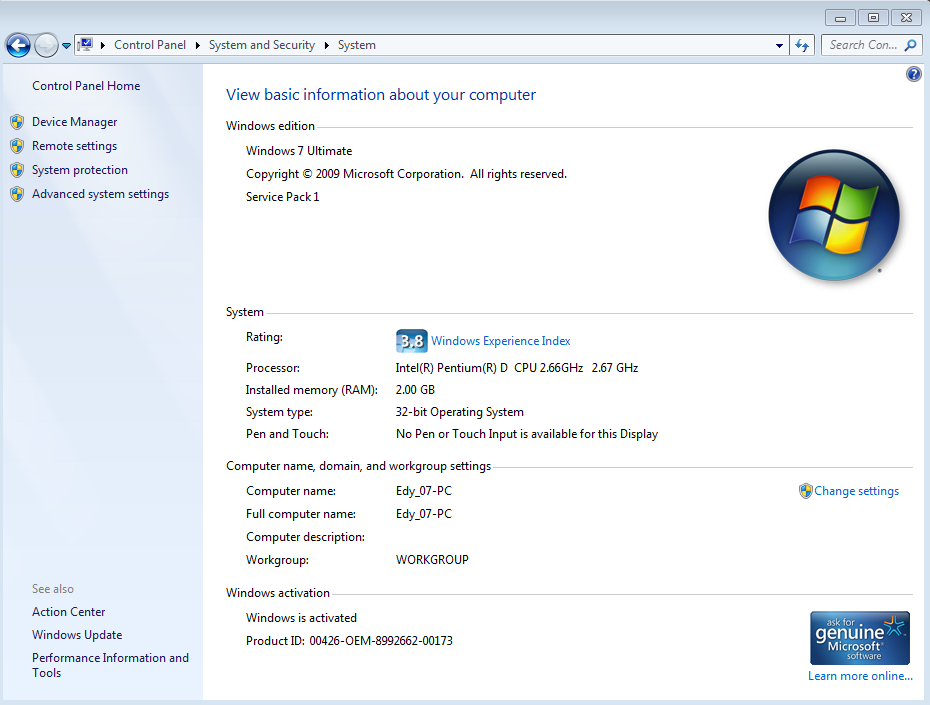Click the Product ID 00426-OEM-8992662-00173
This screenshot has height=705, width=930.
click(349, 641)
